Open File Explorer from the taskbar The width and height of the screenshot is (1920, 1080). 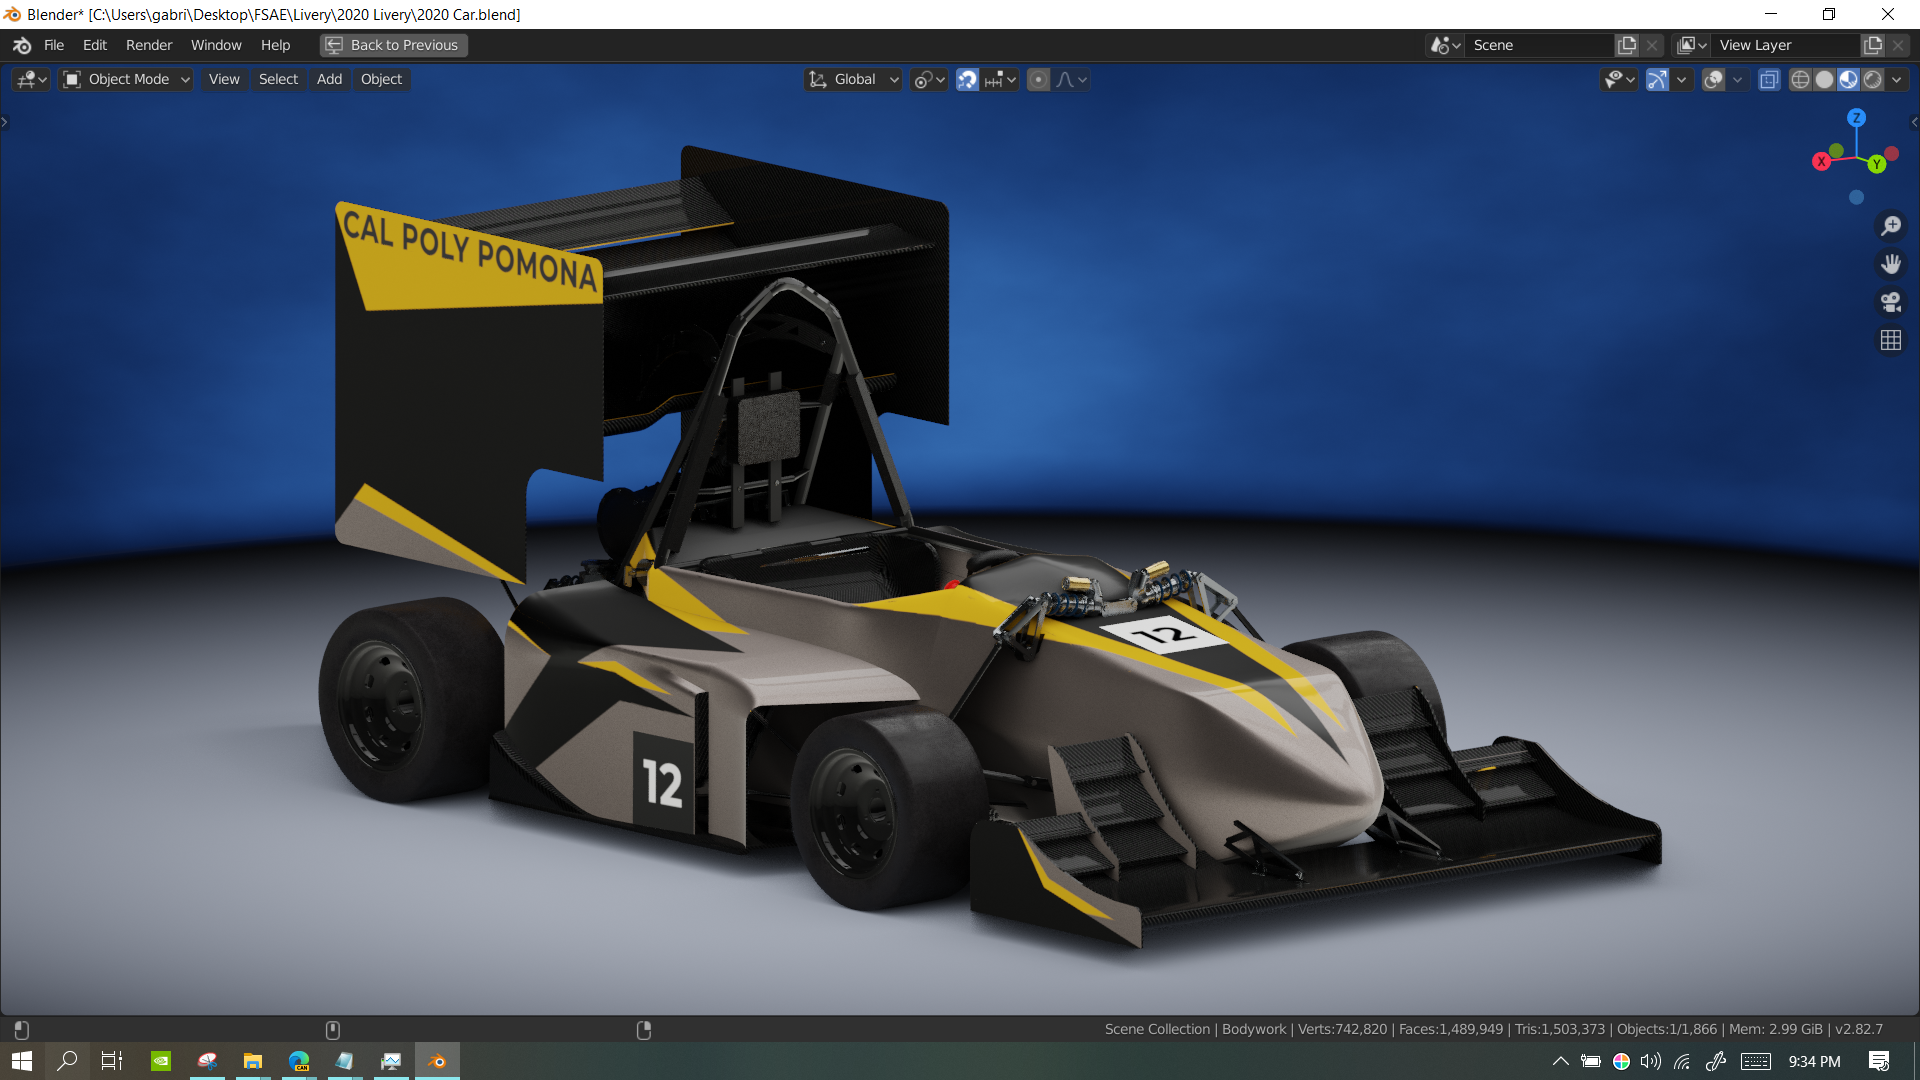253,1061
